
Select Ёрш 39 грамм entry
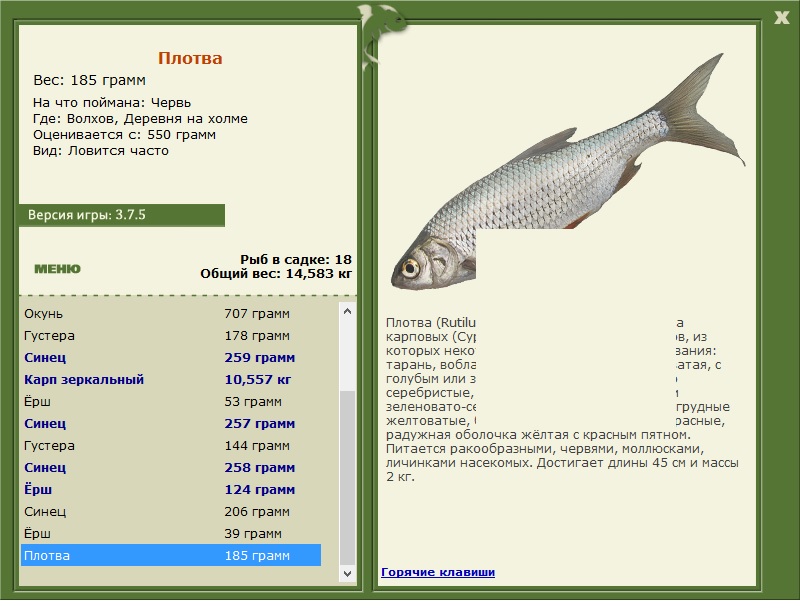point(171,533)
